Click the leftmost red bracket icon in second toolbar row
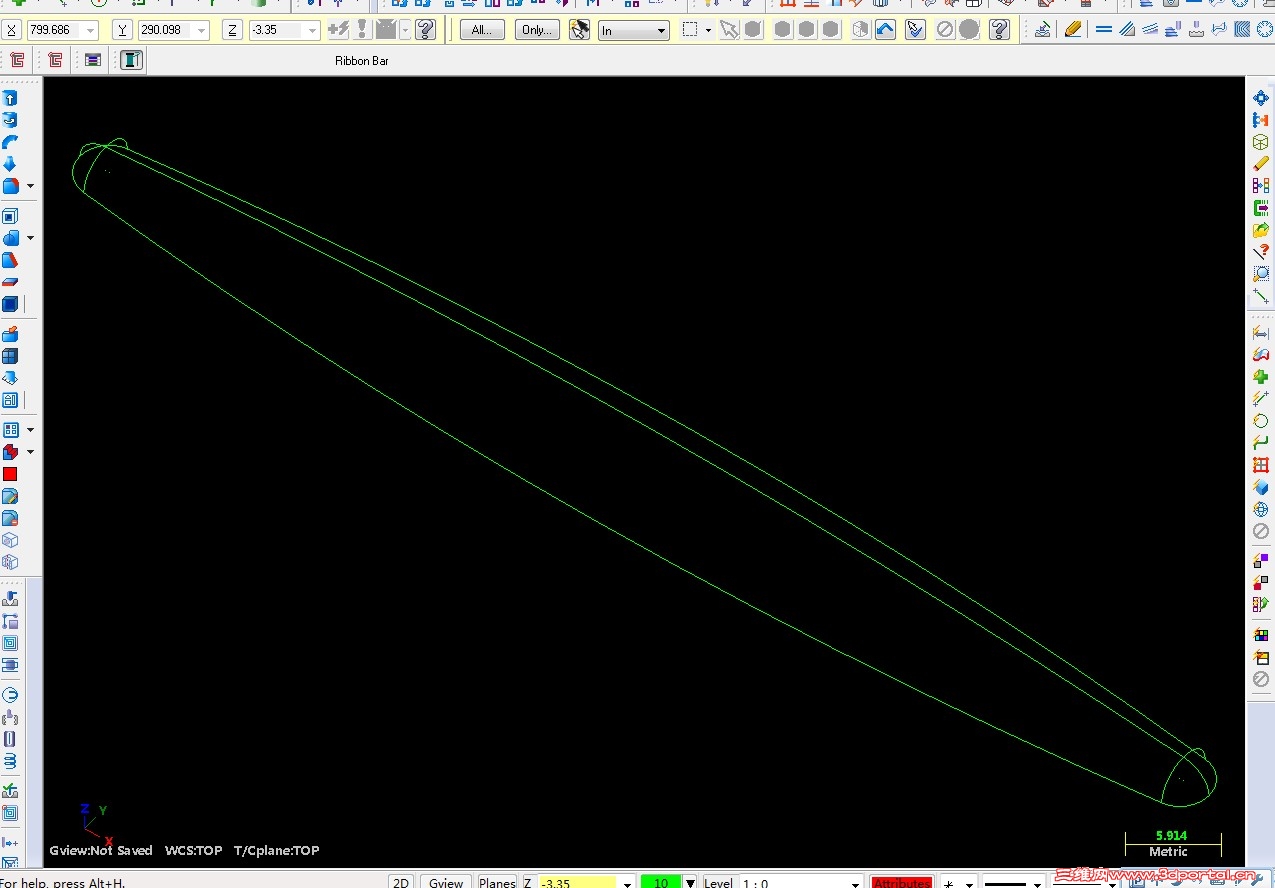Screen dimensions: 1275x888 17,60
